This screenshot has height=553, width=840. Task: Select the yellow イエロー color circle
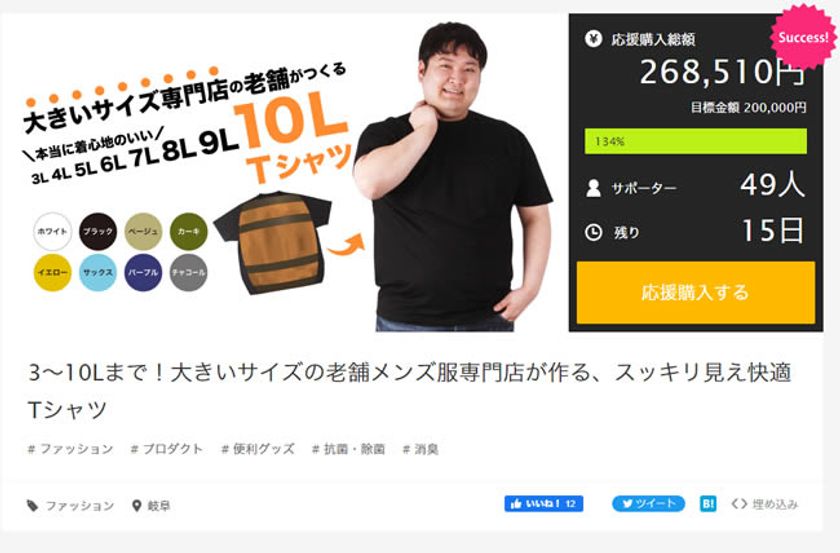pos(52,272)
